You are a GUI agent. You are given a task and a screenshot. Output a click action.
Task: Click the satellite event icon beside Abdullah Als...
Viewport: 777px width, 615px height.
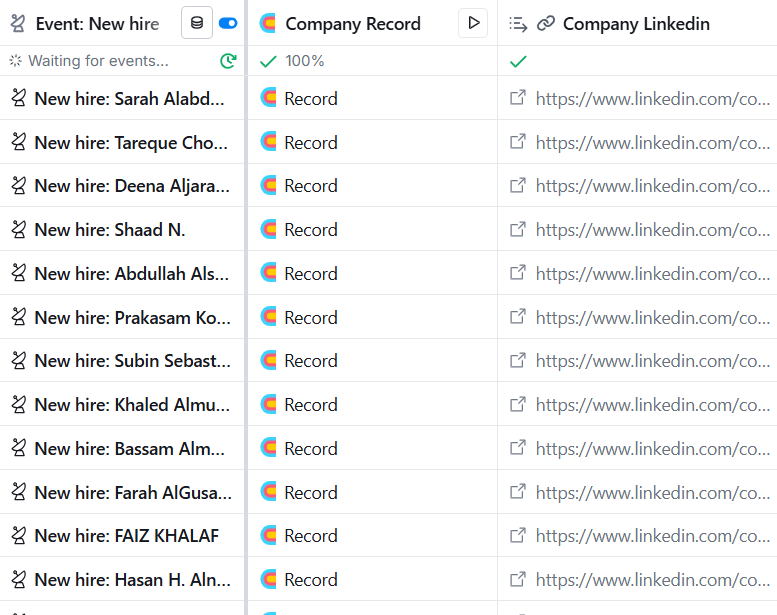pyautogui.click(x=18, y=273)
